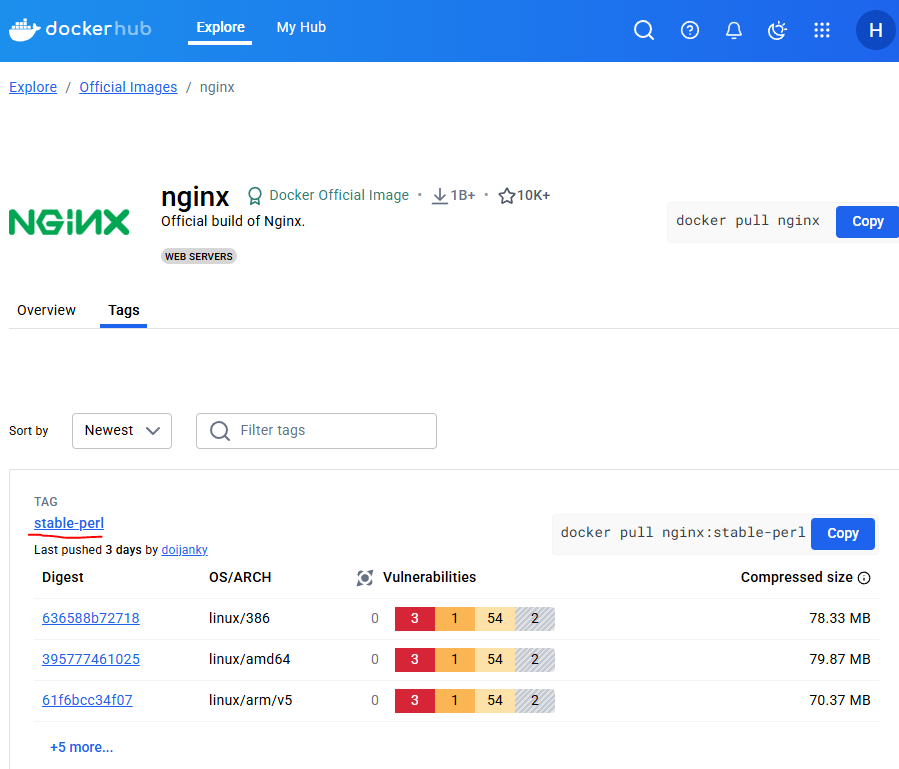Click the NGINX logo image

[69, 222]
